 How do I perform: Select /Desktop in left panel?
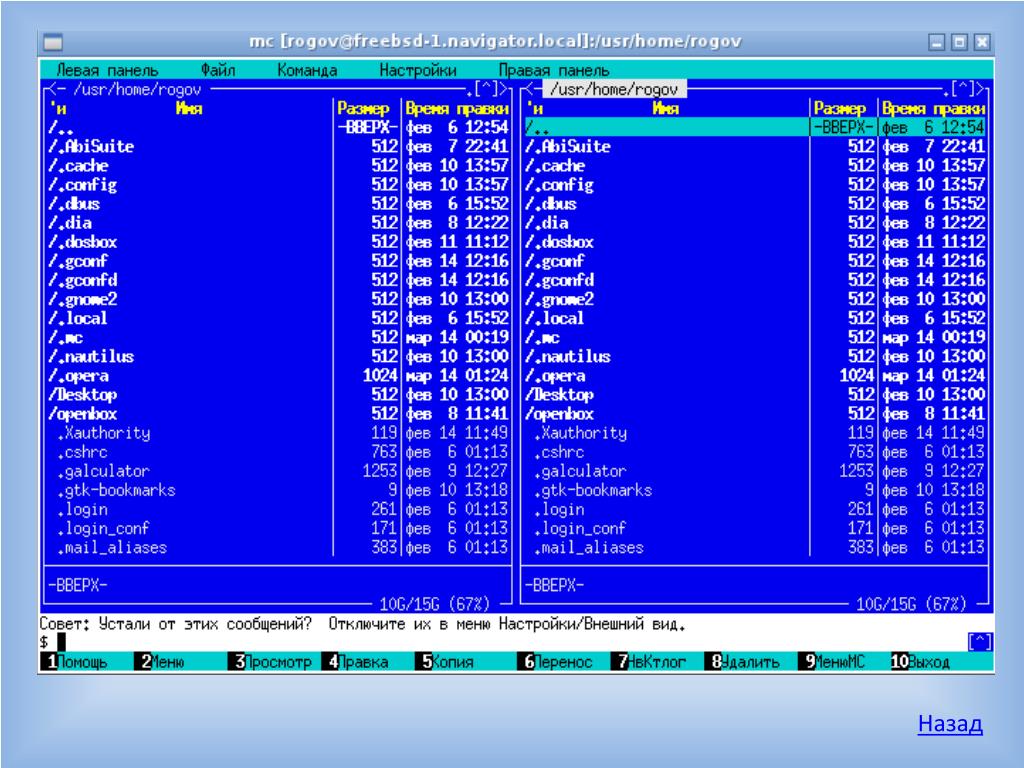point(278,394)
